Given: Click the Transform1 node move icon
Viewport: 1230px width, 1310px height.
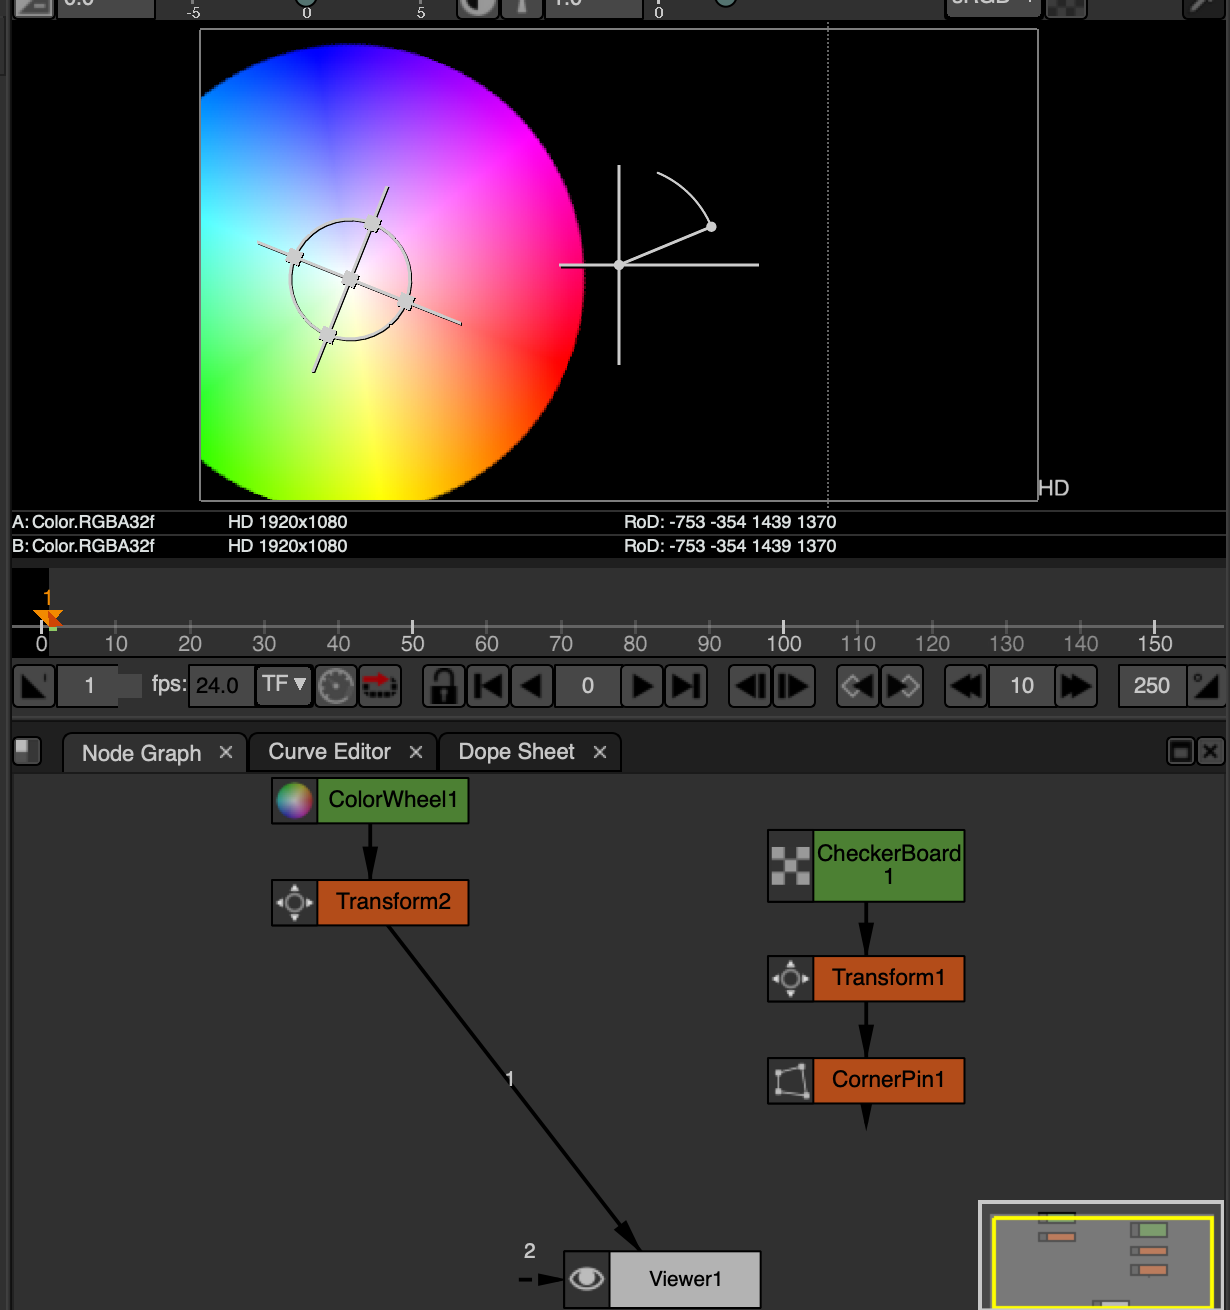Looking at the screenshot, I should point(790,979).
